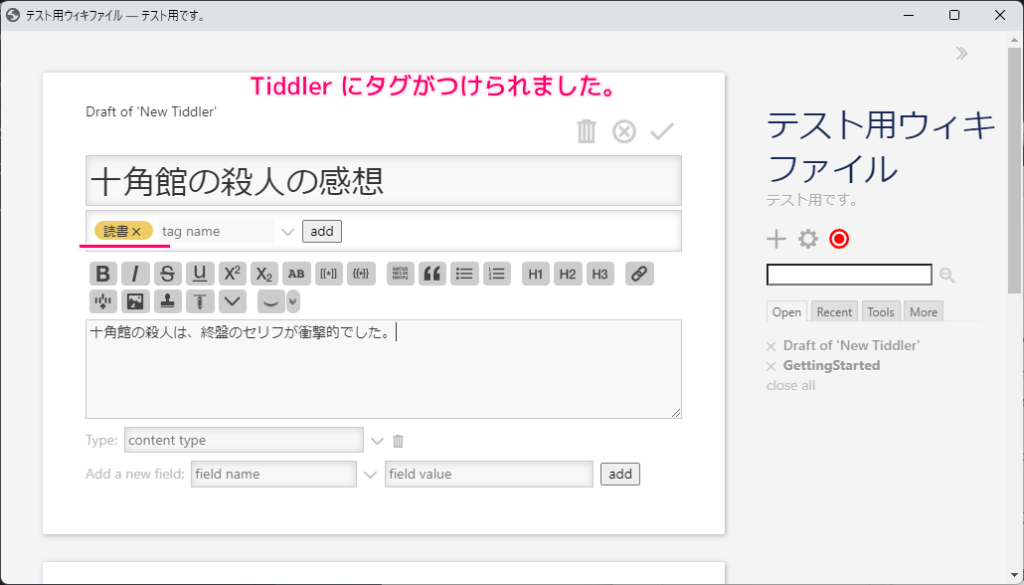Image resolution: width=1024 pixels, height=585 pixels.
Task: Create a new tiddler with the plus icon
Action: [x=776, y=238]
